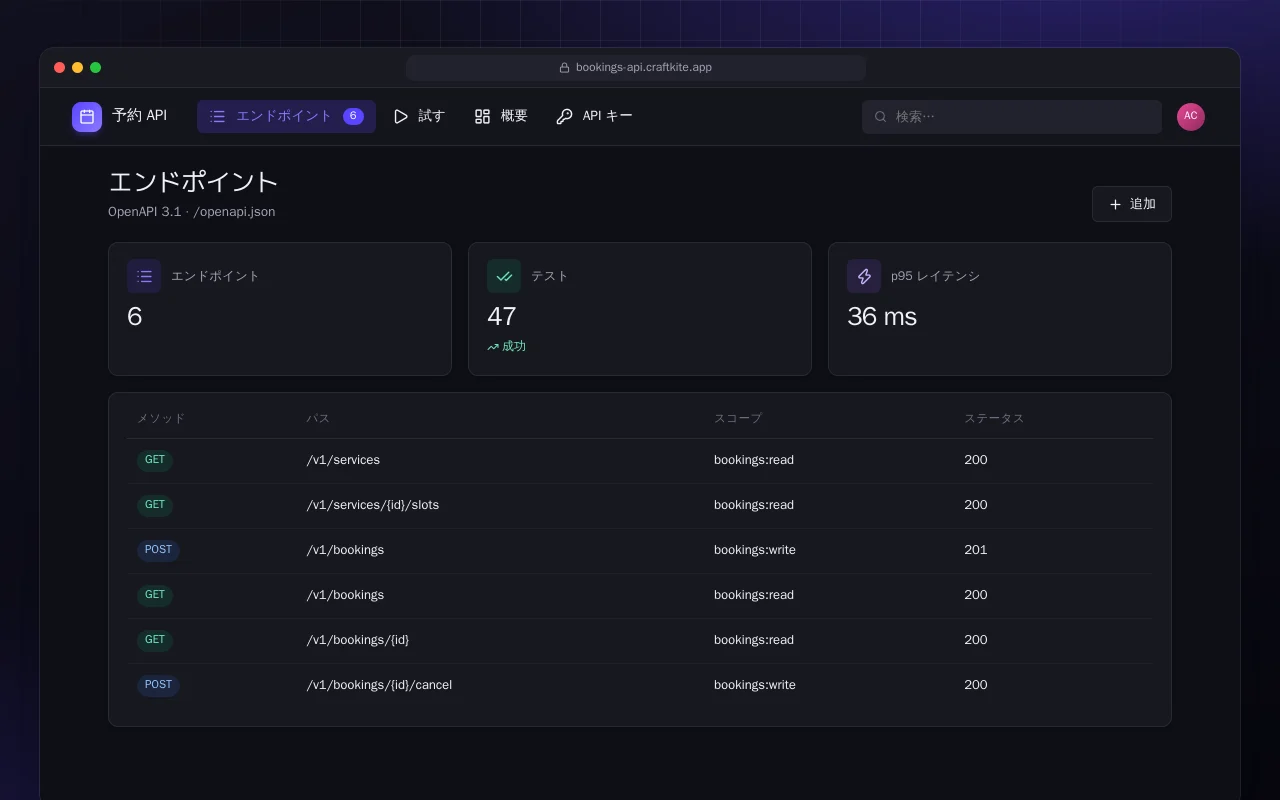The width and height of the screenshot is (1280, 800).
Task: Open the AC user avatar
Action: coord(1191,117)
